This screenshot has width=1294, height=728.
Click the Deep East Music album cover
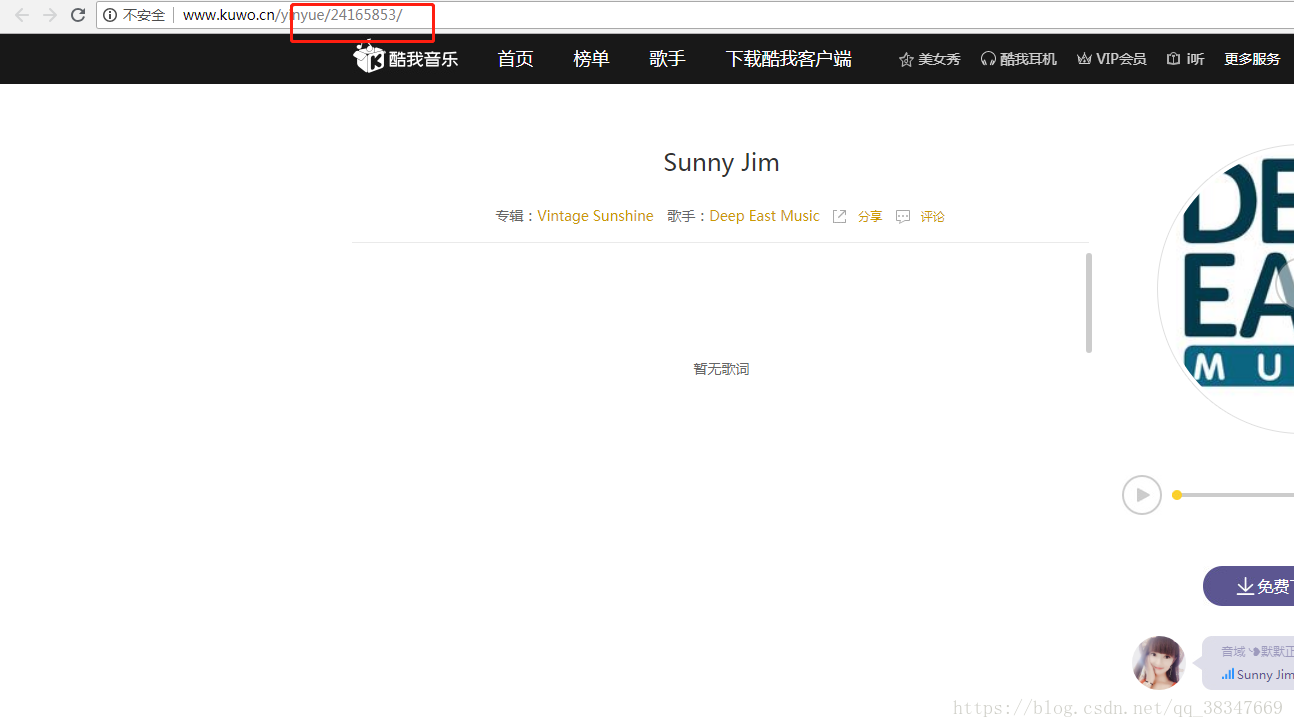pyautogui.click(x=1226, y=288)
